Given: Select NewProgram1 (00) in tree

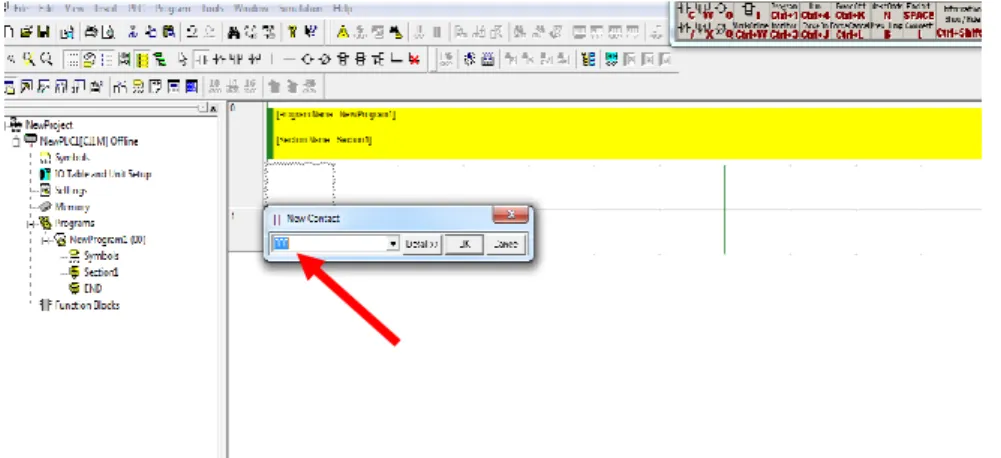Looking at the screenshot, I should pyautogui.click(x=108, y=240).
